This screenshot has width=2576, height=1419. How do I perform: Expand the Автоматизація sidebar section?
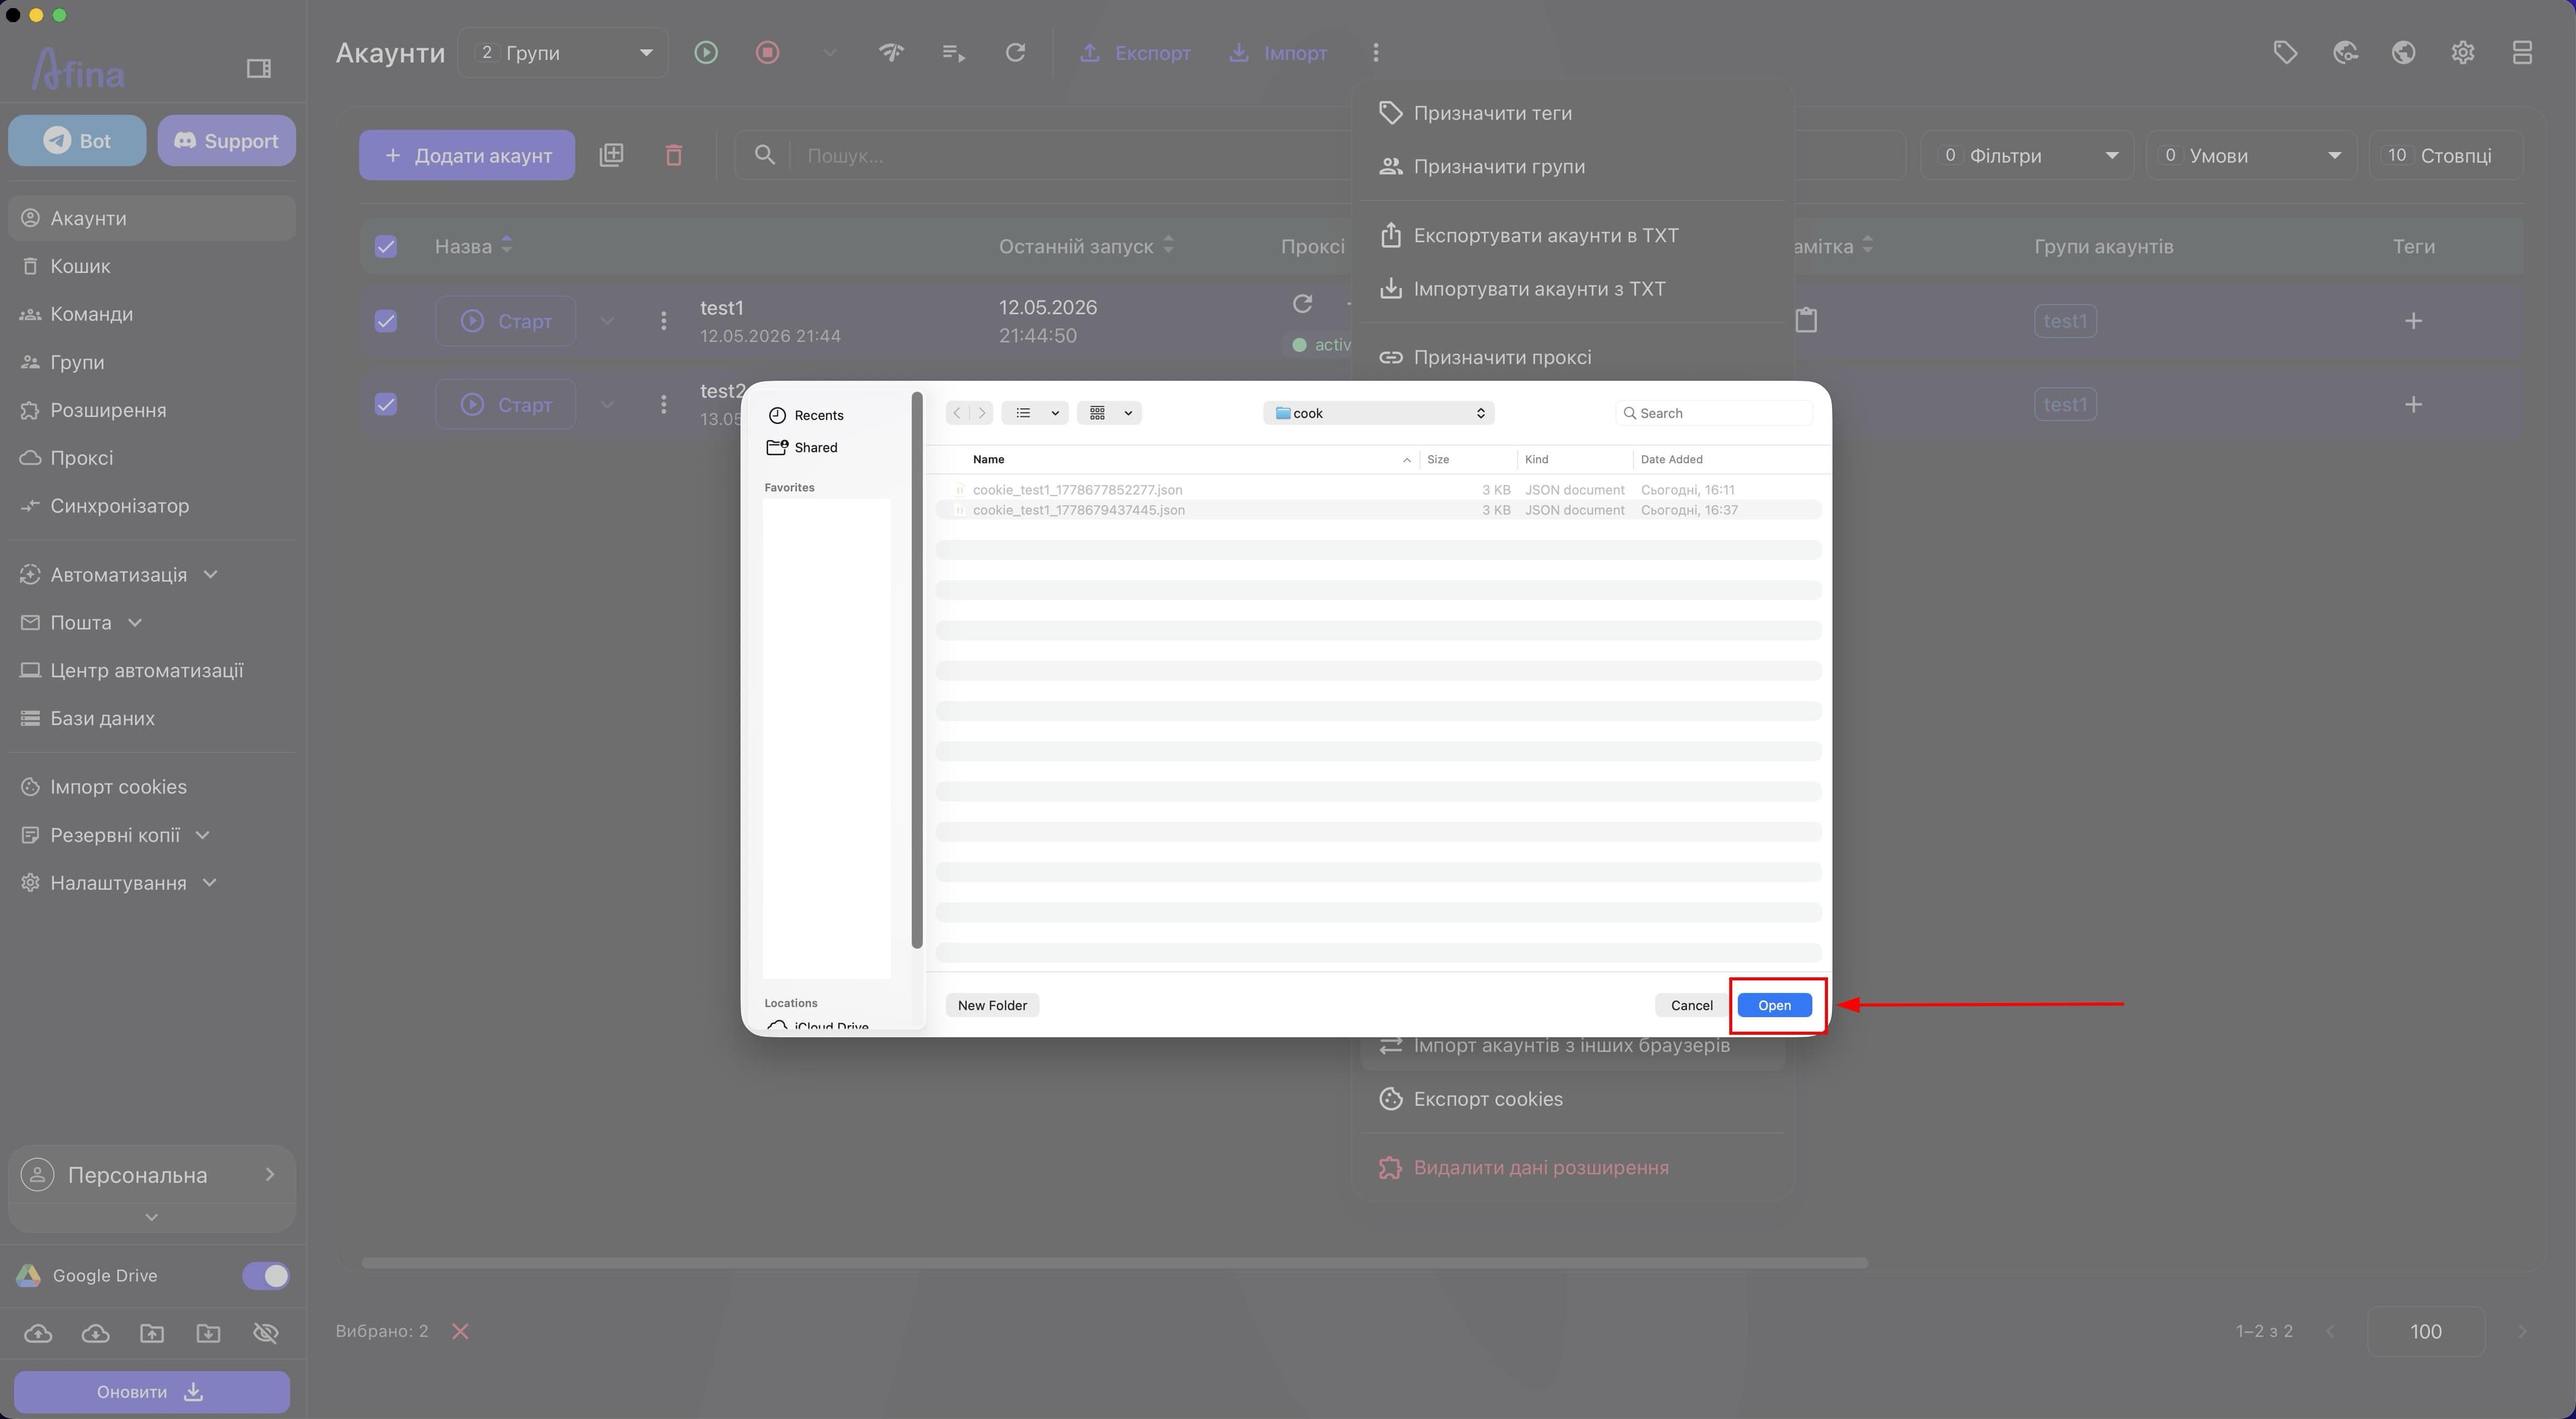[210, 575]
